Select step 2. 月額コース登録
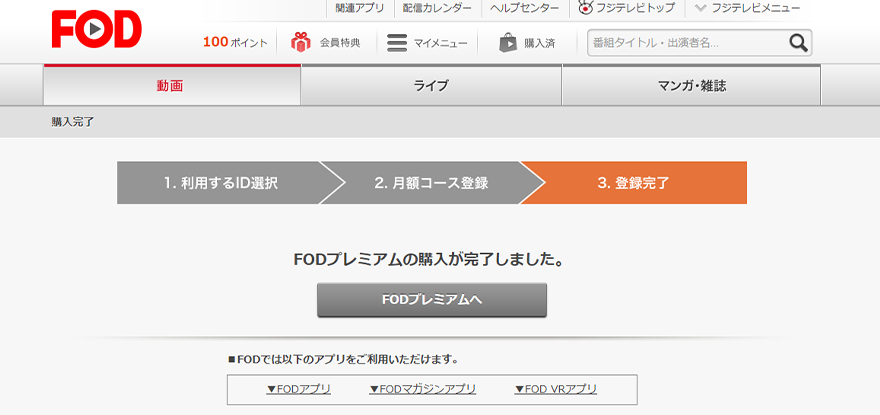880x415 pixels. click(431, 183)
